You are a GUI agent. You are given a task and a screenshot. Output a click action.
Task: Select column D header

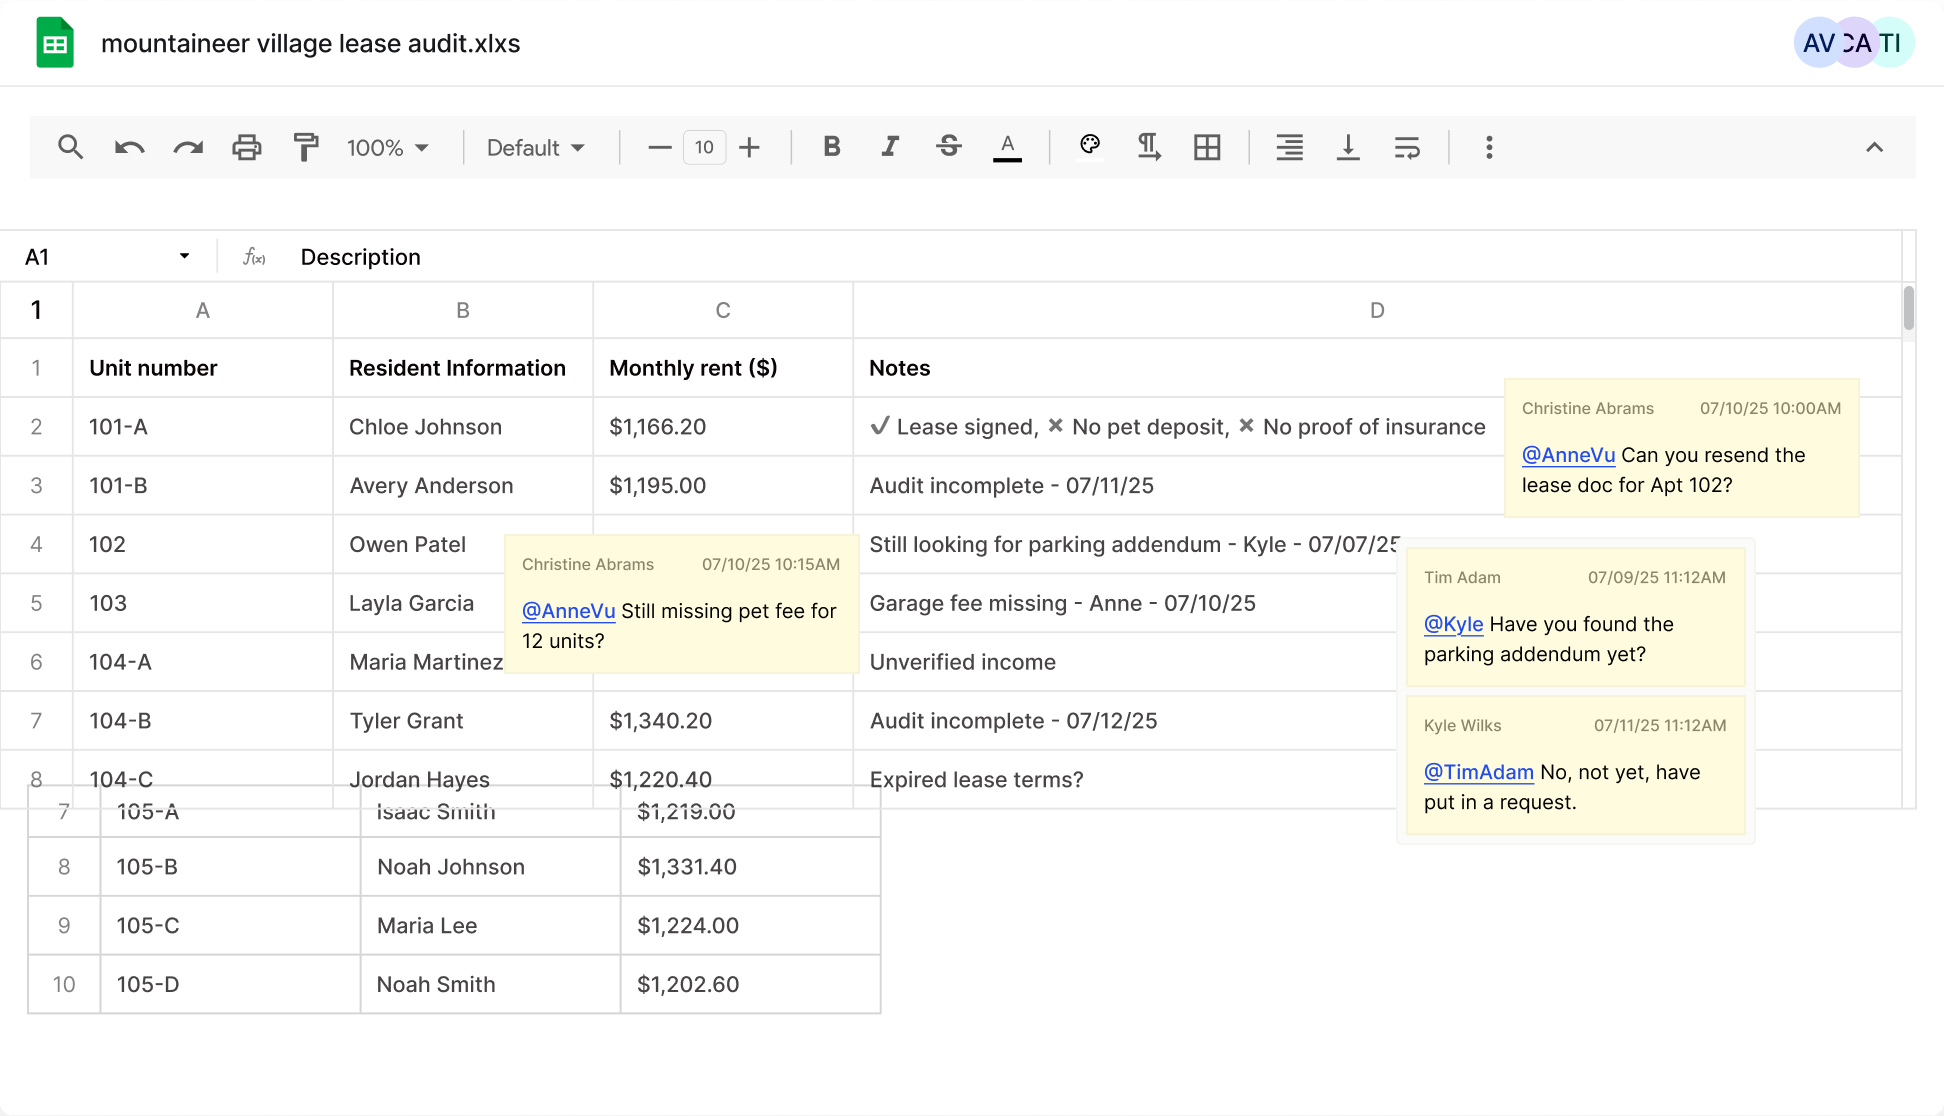click(x=1377, y=310)
